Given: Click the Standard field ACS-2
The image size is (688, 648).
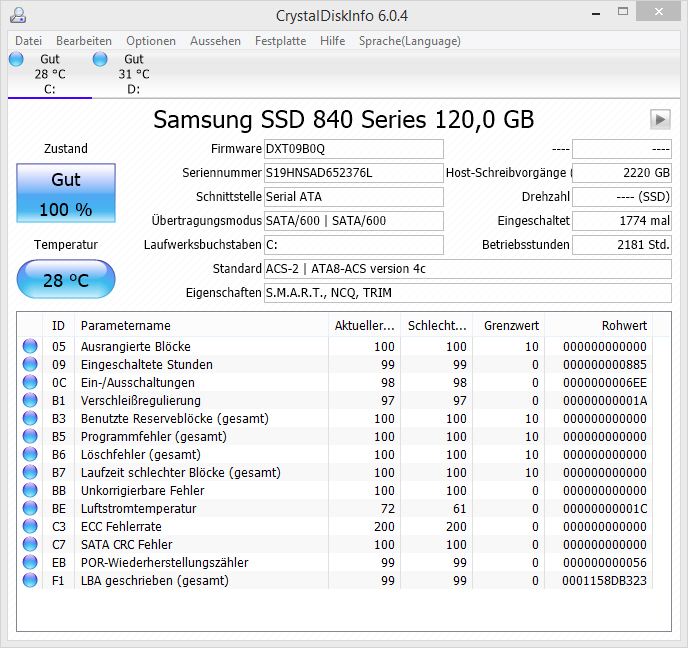Looking at the screenshot, I should coord(468,269).
